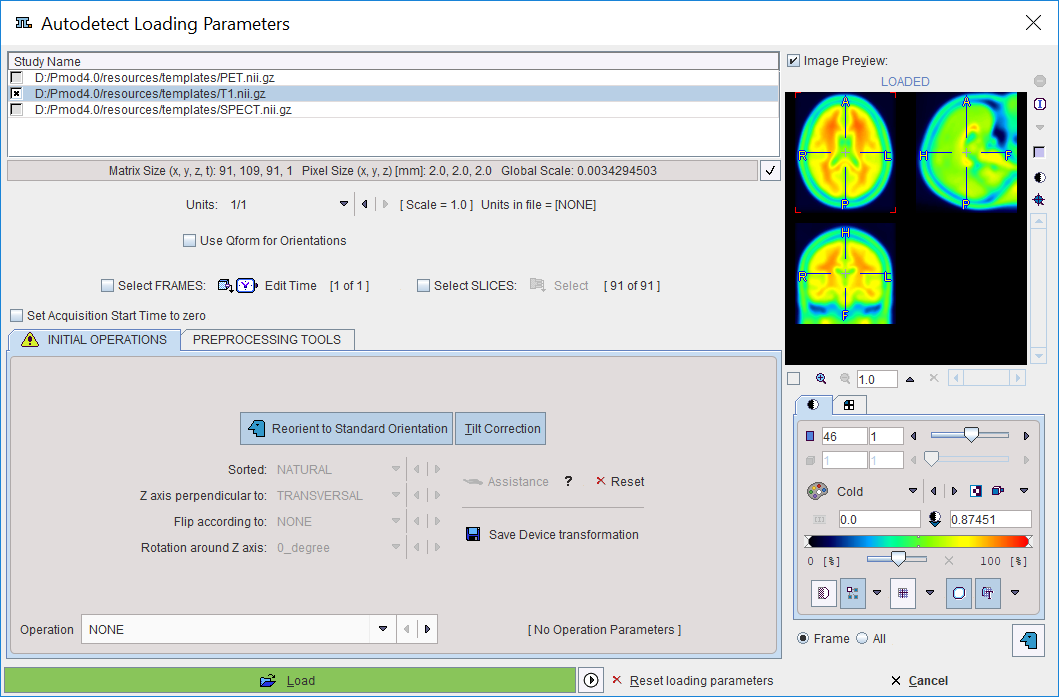The height and width of the screenshot is (697, 1059).
Task: Switch to the INITIAL OPERATIONS tab
Action: point(95,340)
